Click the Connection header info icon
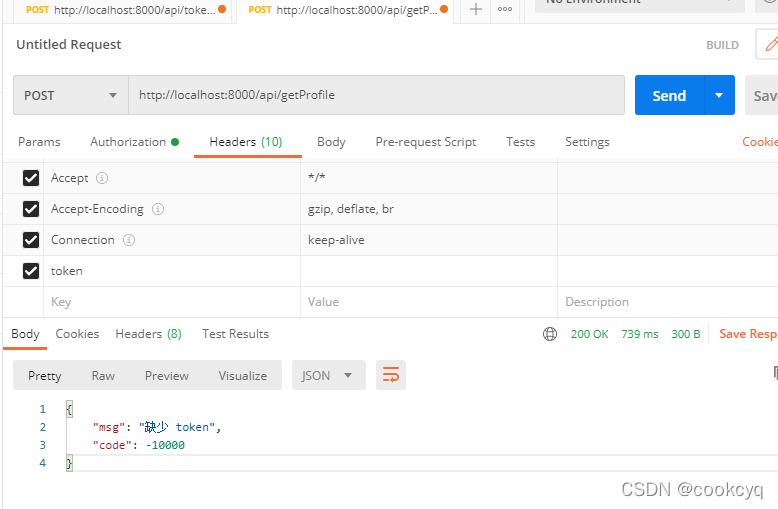778x509 pixels. point(129,240)
